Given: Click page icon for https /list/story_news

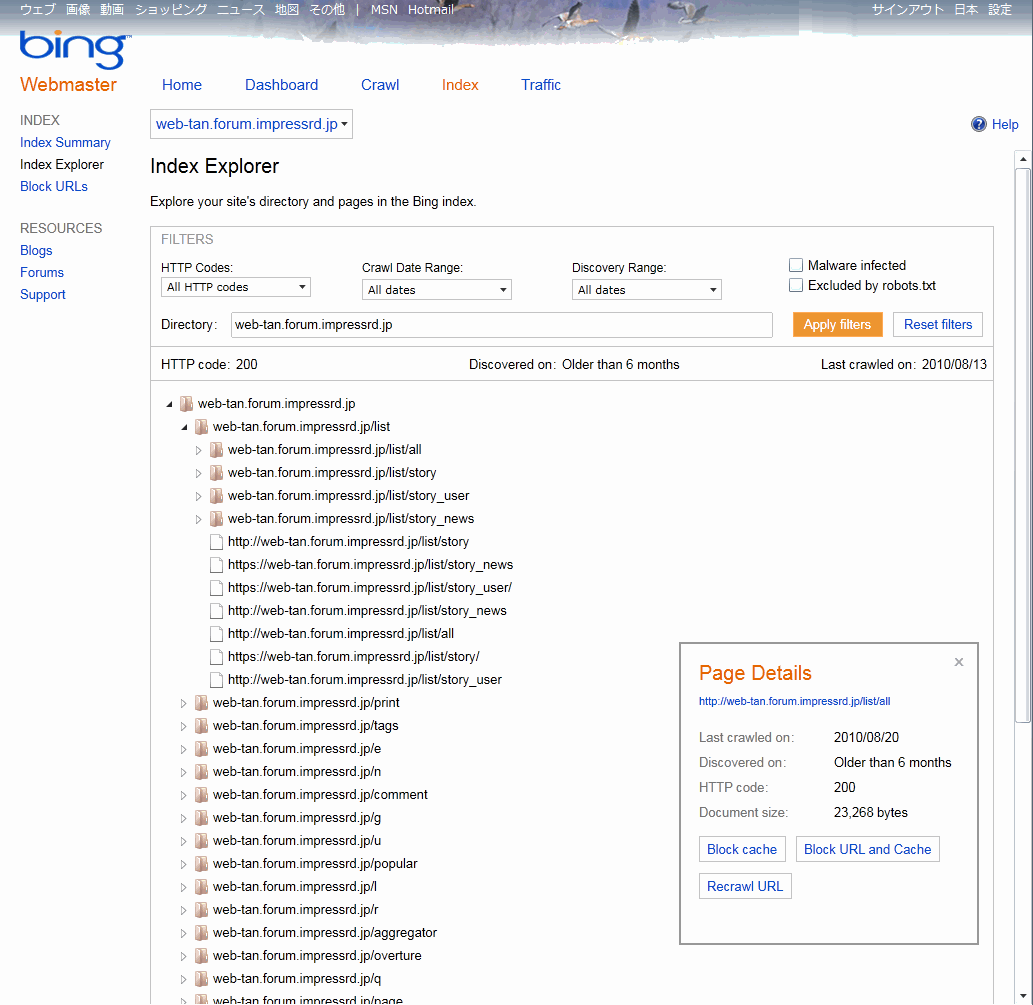Looking at the screenshot, I should point(216,565).
